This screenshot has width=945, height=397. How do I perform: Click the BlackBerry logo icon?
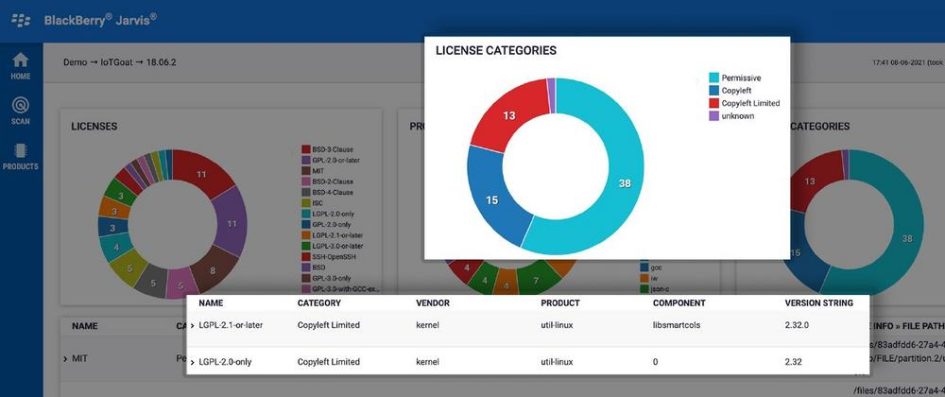20,20
